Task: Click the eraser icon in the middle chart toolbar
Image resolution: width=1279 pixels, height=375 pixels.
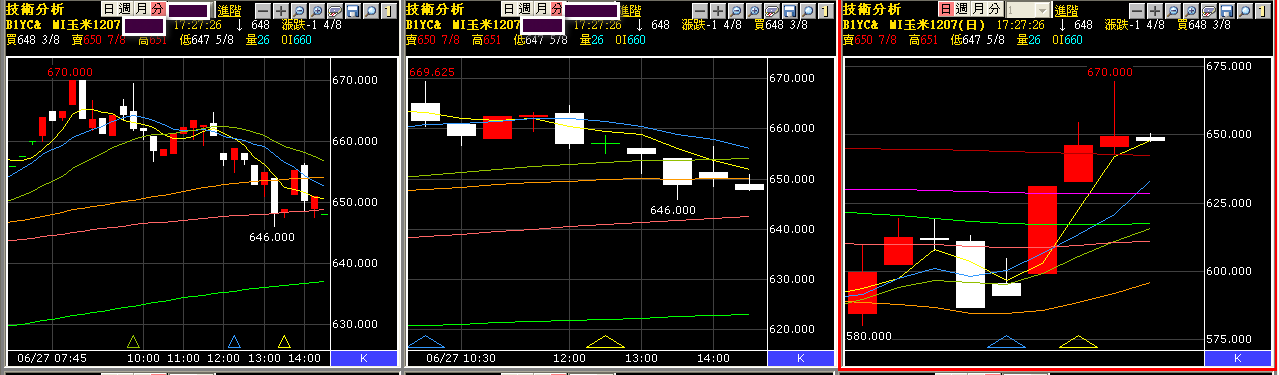Action: point(772,11)
